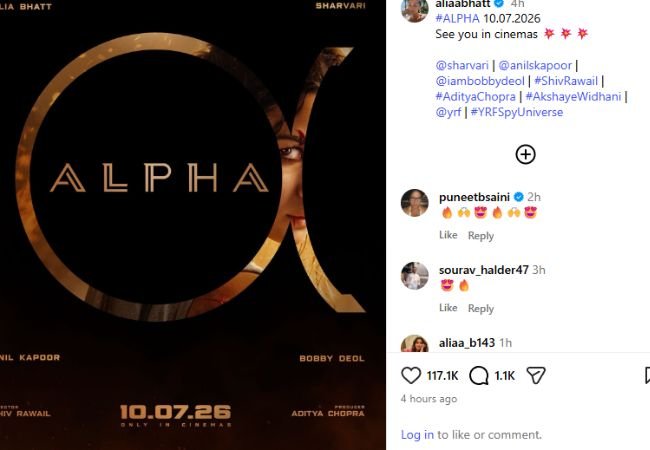650x450 pixels.
Task: Click Like under puneetbsaini's comment
Action: coord(448,235)
